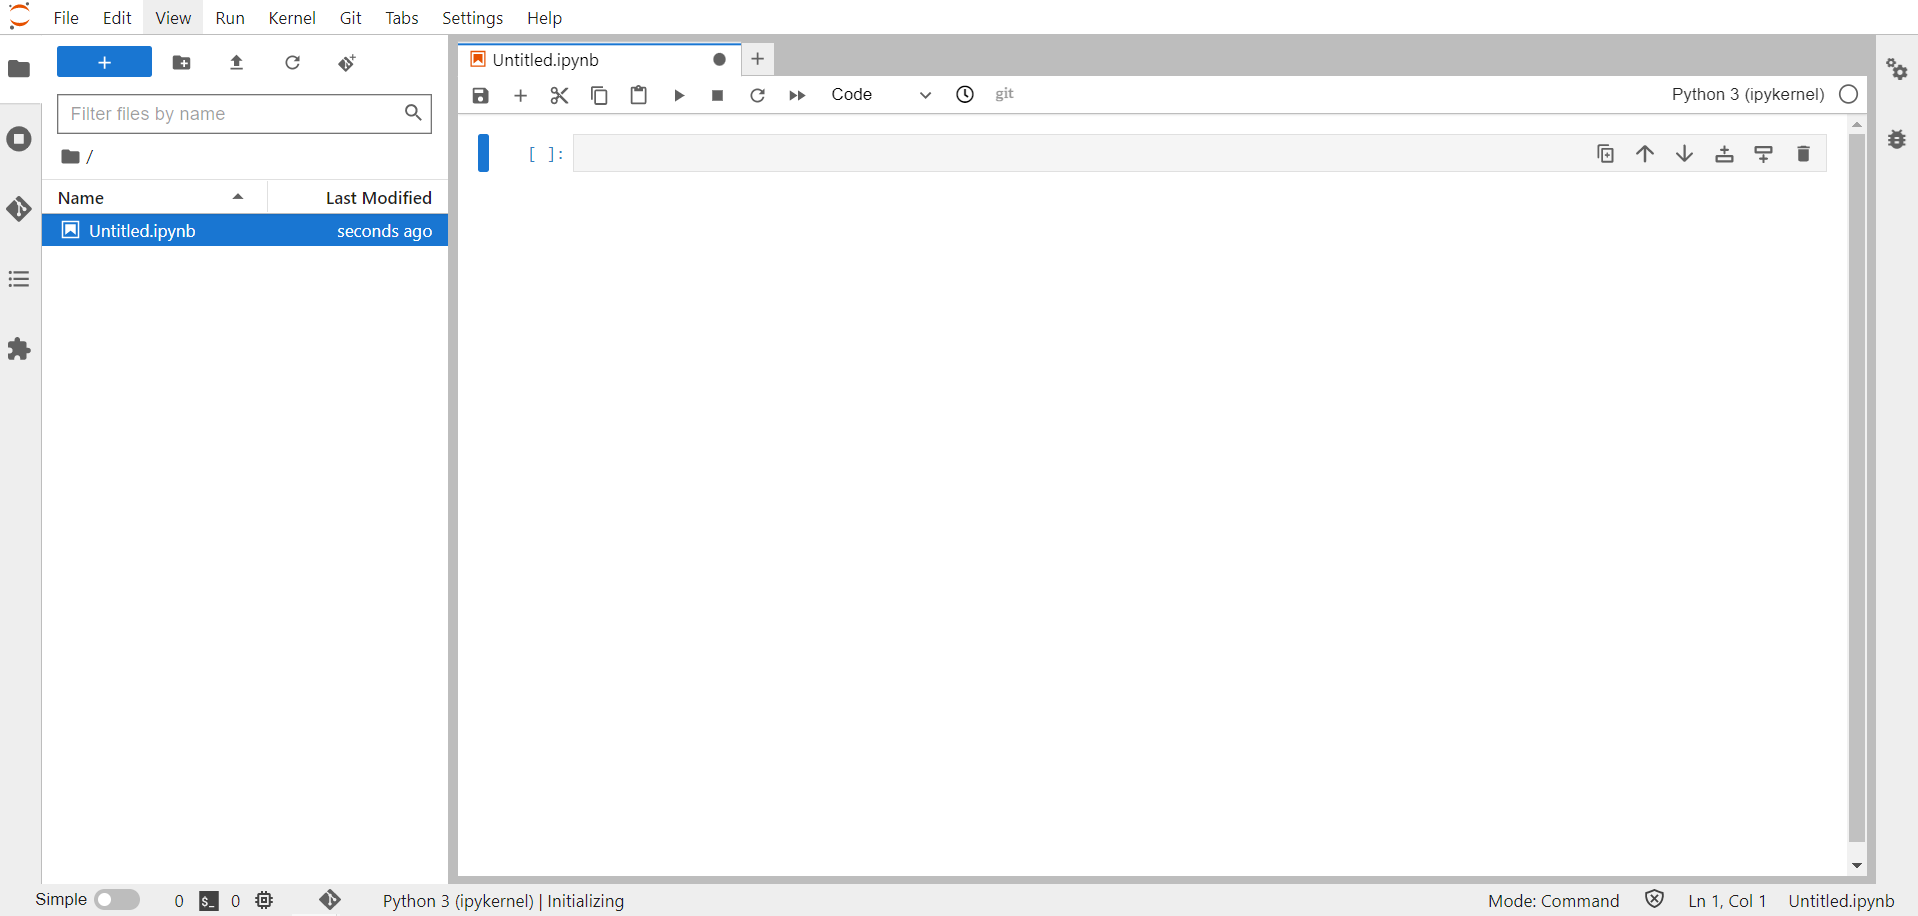Open the Git sidebar panel
1918x916 pixels.
pyautogui.click(x=19, y=209)
